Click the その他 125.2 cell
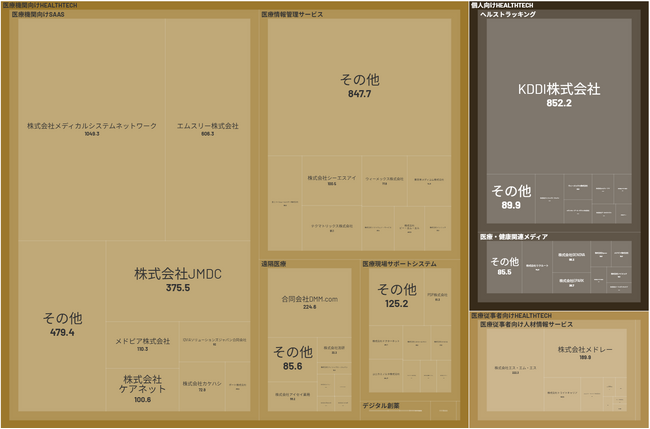650x429 pixels. 397,297
